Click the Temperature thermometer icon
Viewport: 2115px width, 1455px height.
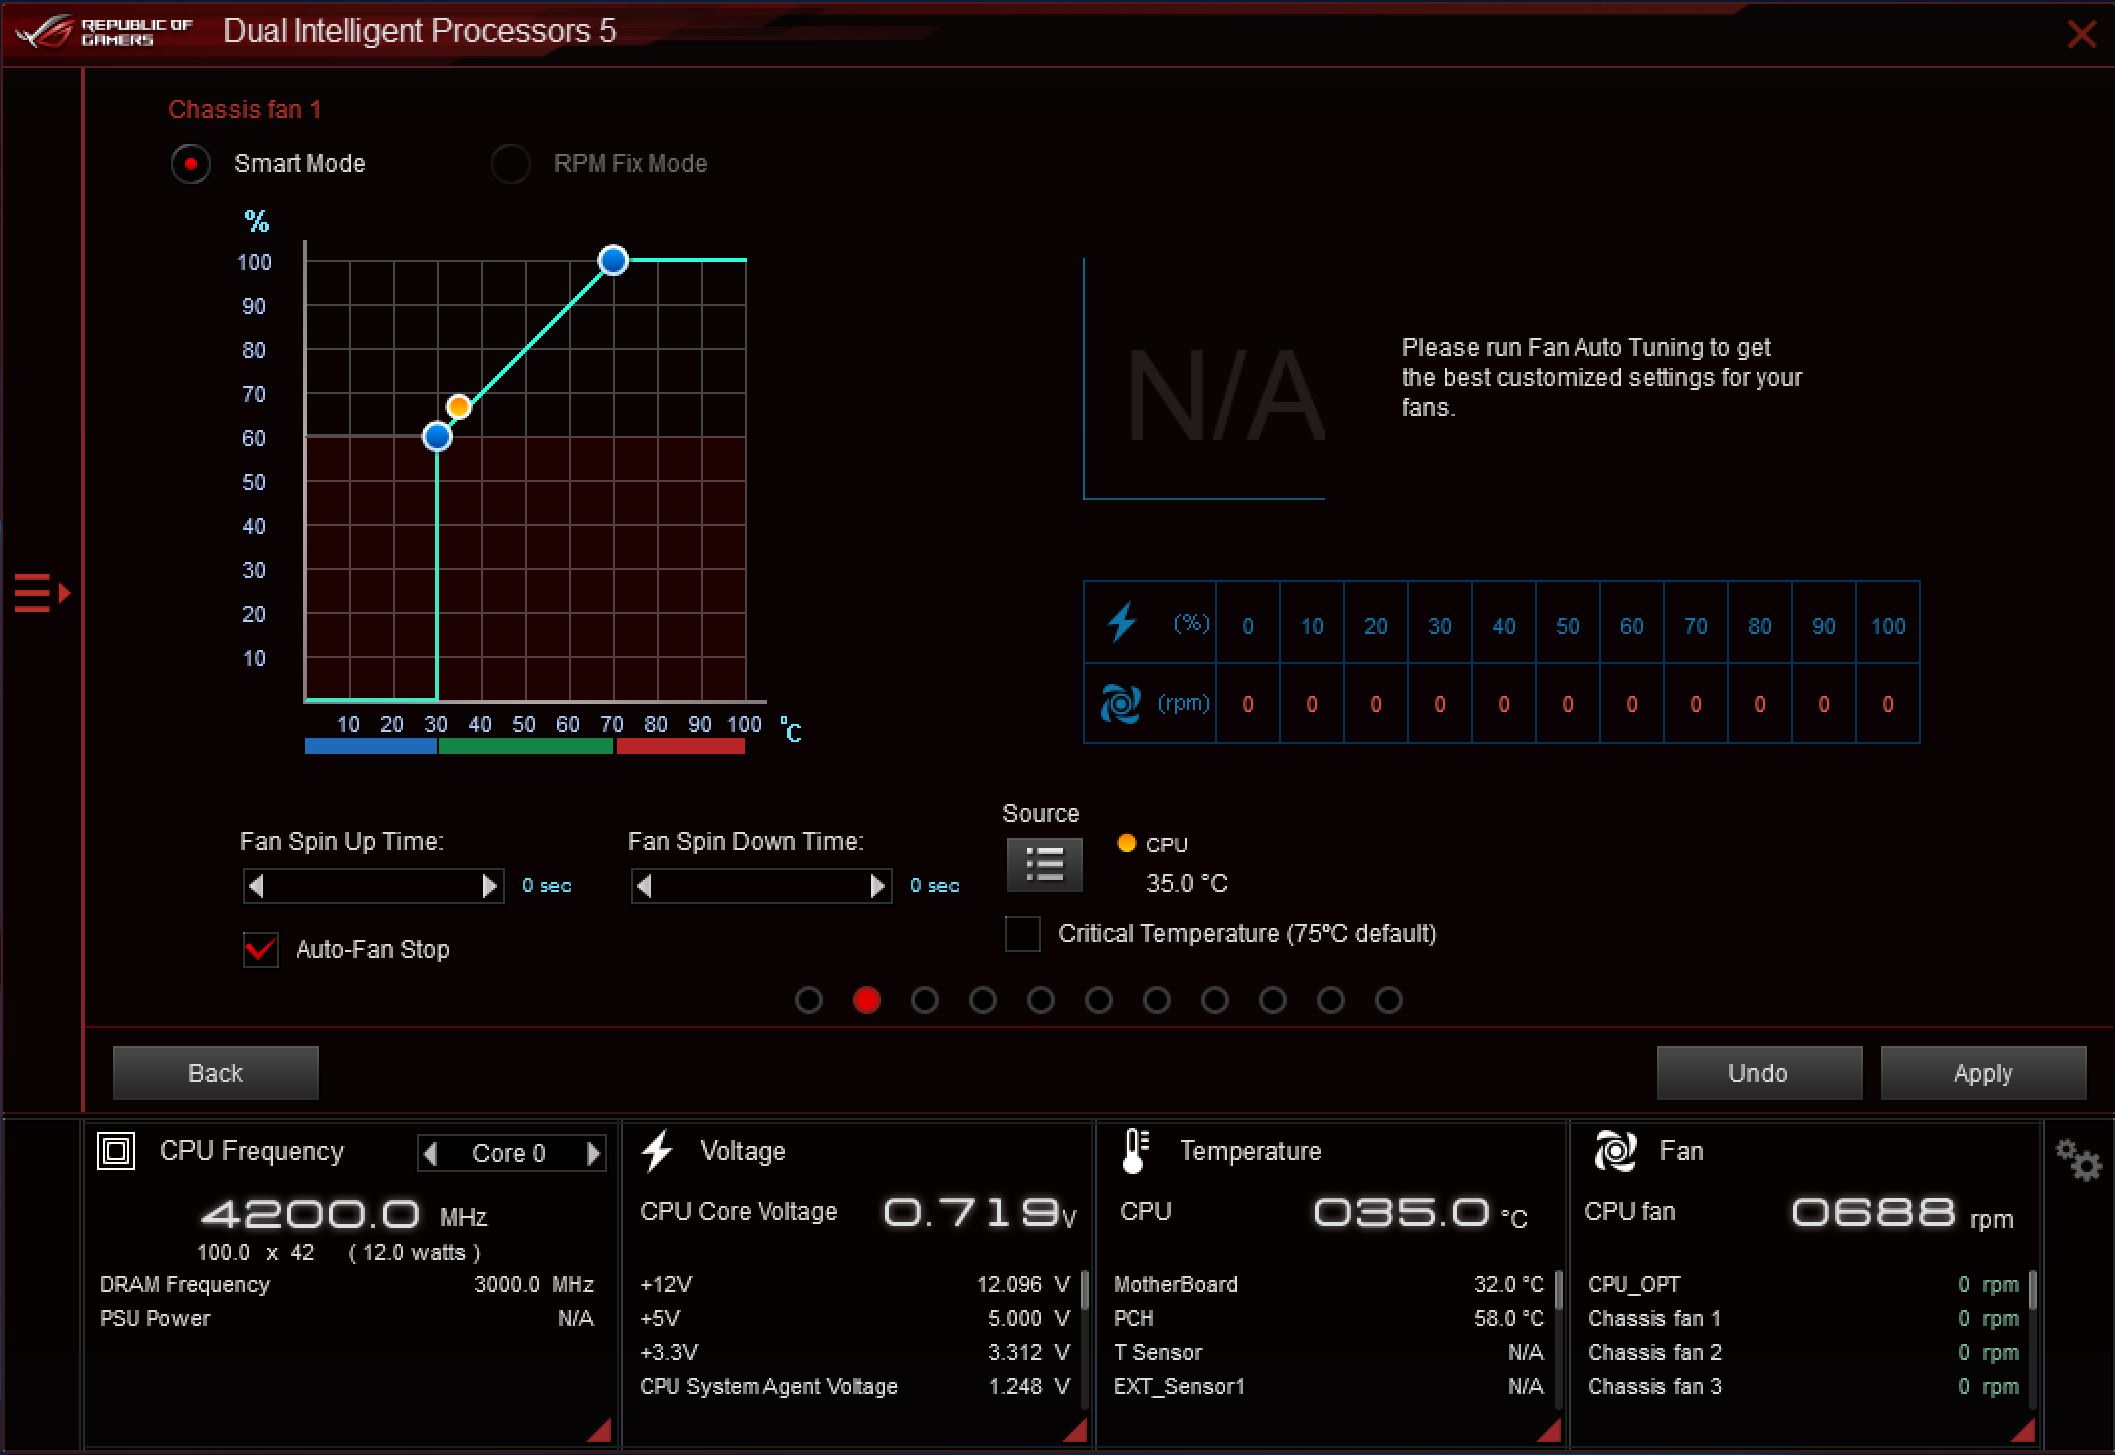[1135, 1151]
